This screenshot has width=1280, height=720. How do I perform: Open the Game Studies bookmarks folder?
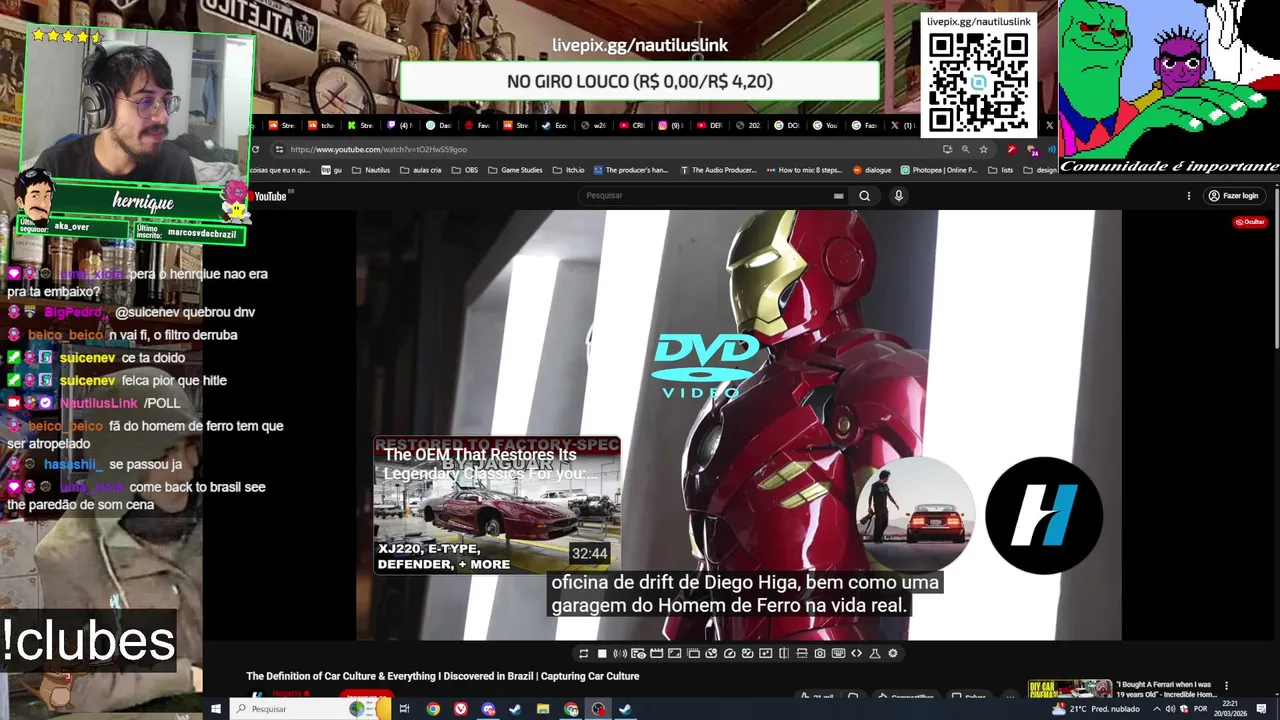pos(514,170)
